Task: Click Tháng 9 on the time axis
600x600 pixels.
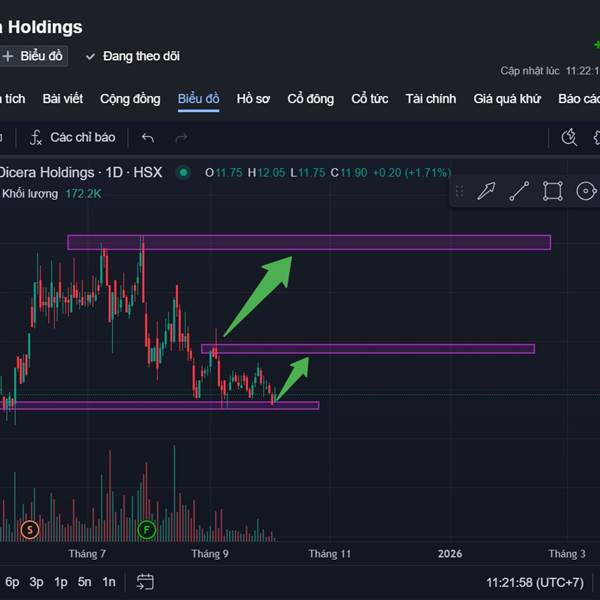Action: point(210,554)
